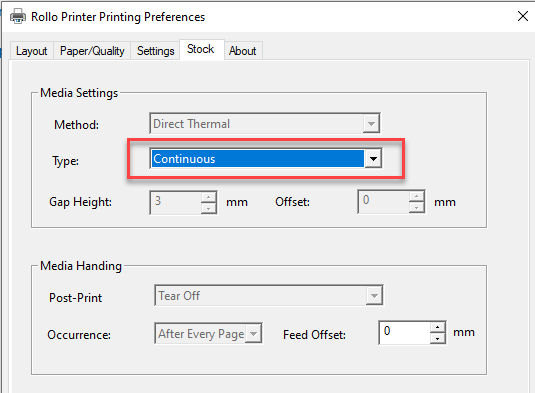
Task: Open the Occurrence dropdown arrow
Action: [254, 333]
